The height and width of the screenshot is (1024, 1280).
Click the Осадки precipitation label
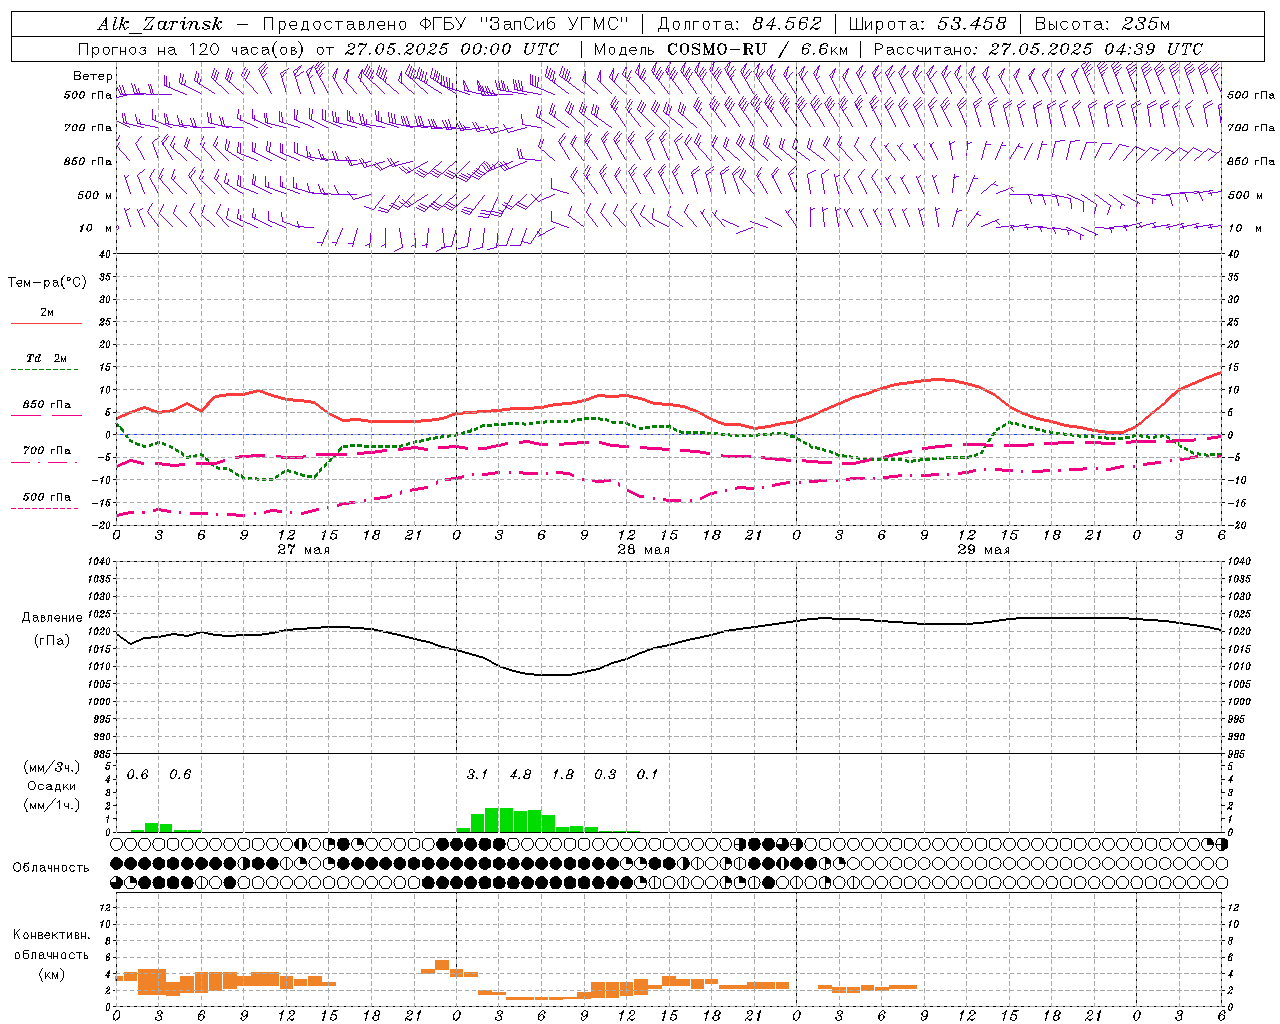tap(52, 786)
